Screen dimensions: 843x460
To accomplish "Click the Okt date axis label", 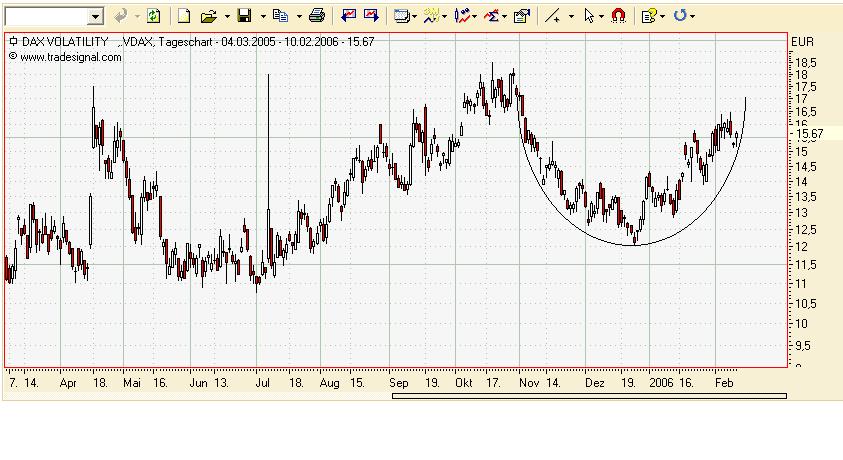I will [x=463, y=383].
